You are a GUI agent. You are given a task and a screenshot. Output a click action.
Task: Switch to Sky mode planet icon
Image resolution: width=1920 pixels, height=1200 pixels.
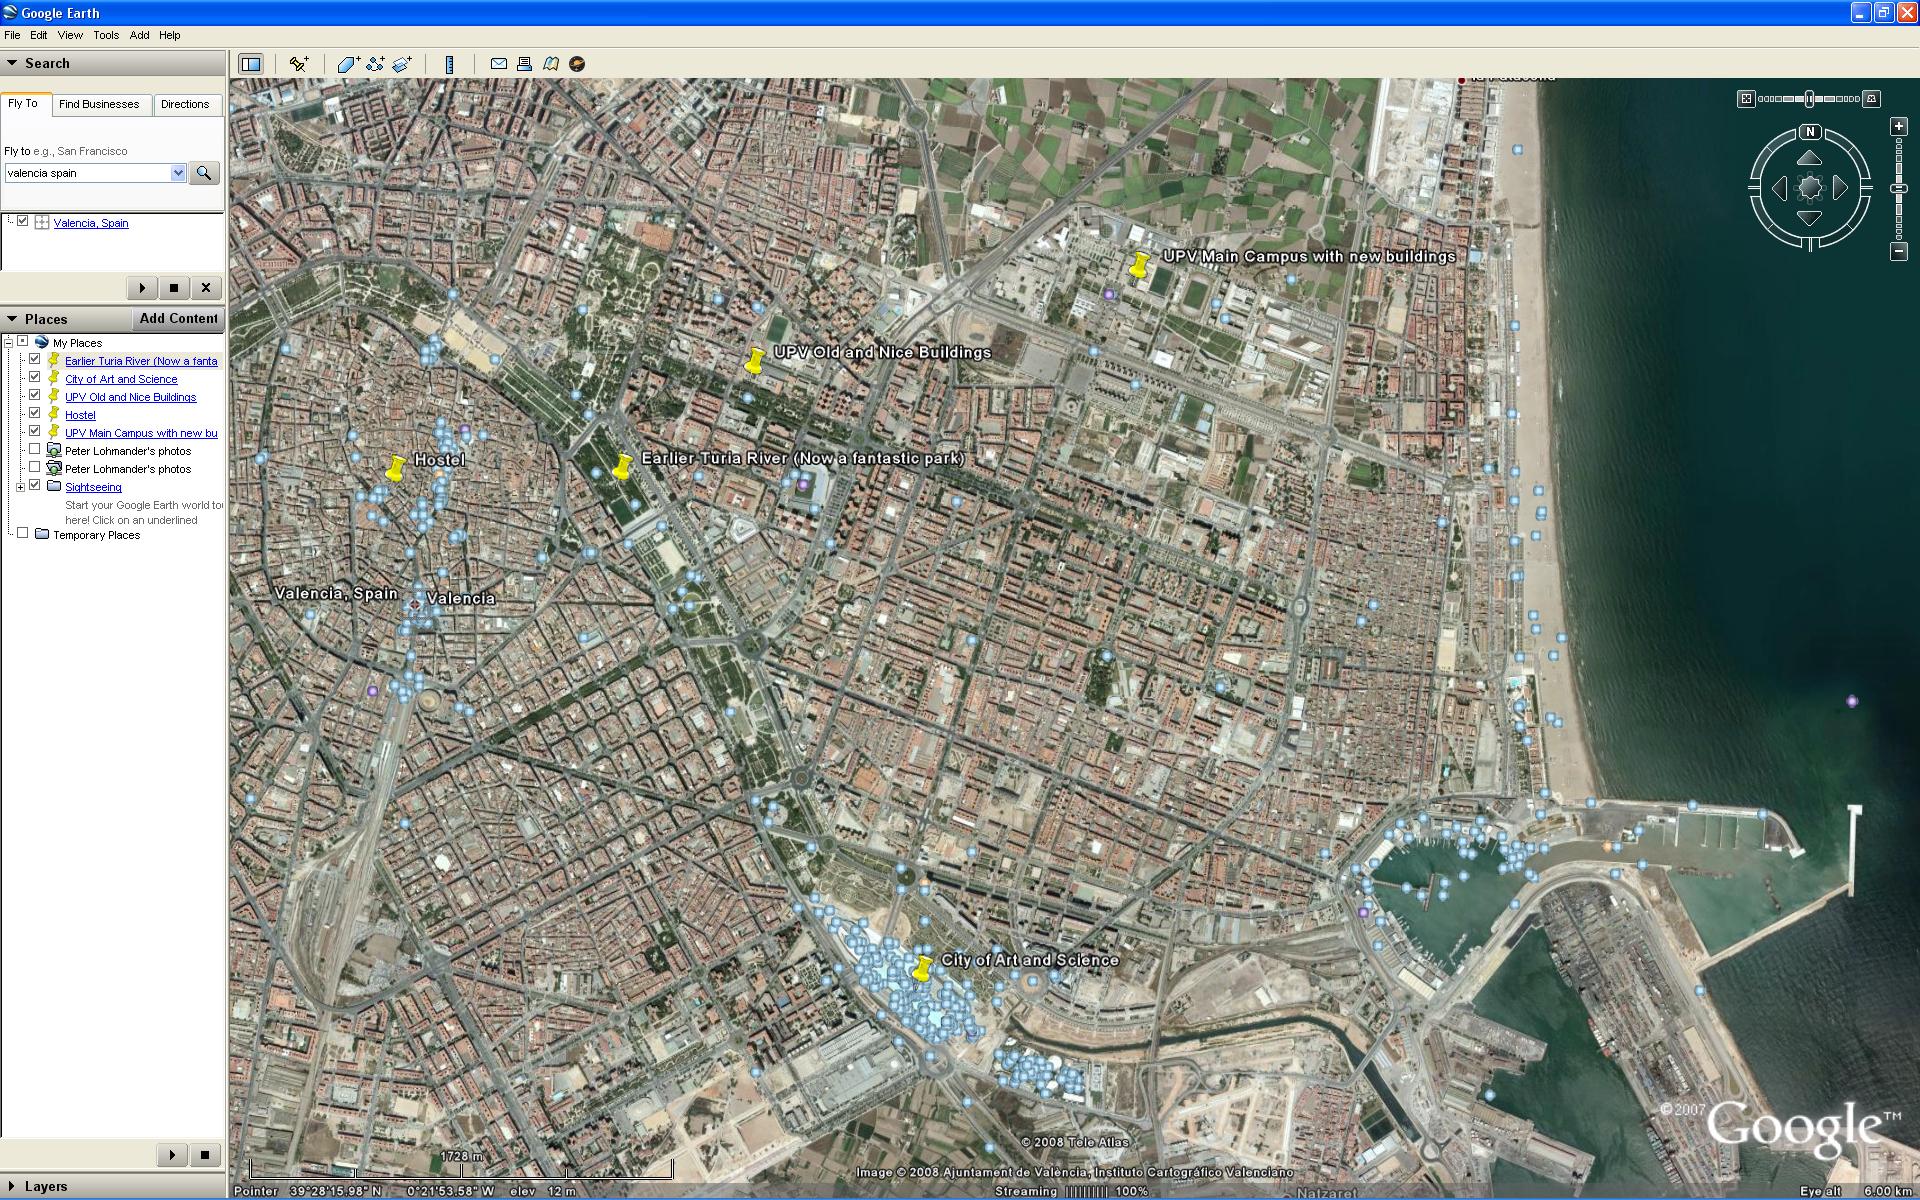577,64
